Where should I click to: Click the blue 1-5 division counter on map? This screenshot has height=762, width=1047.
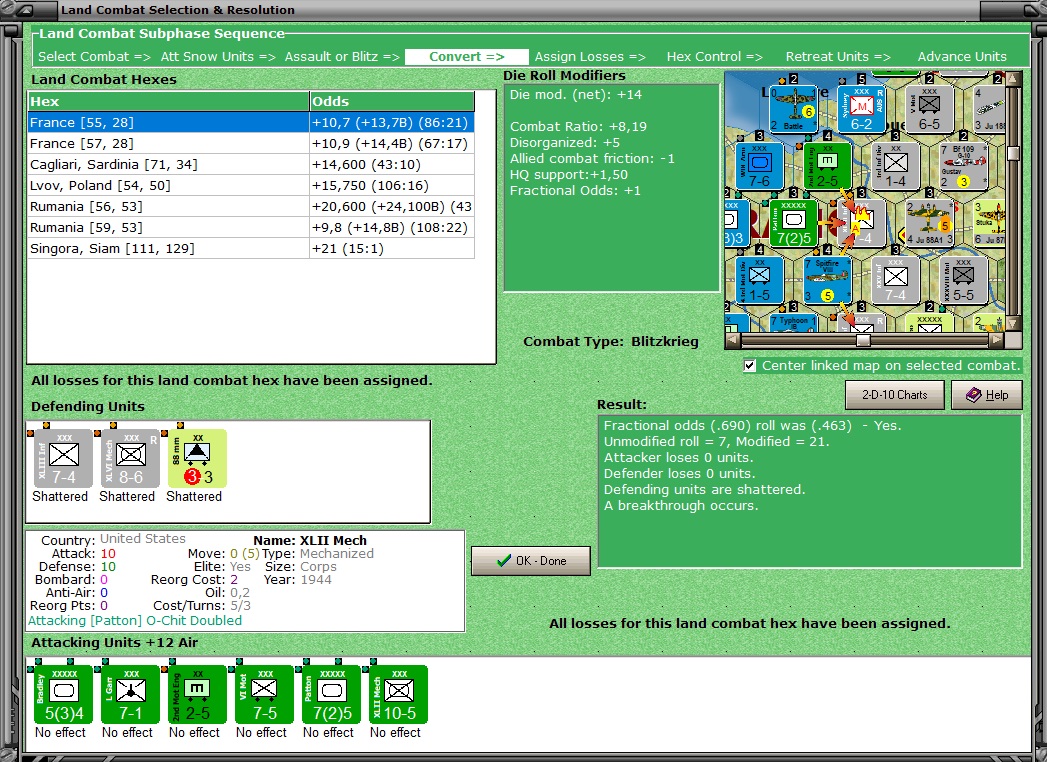point(759,281)
